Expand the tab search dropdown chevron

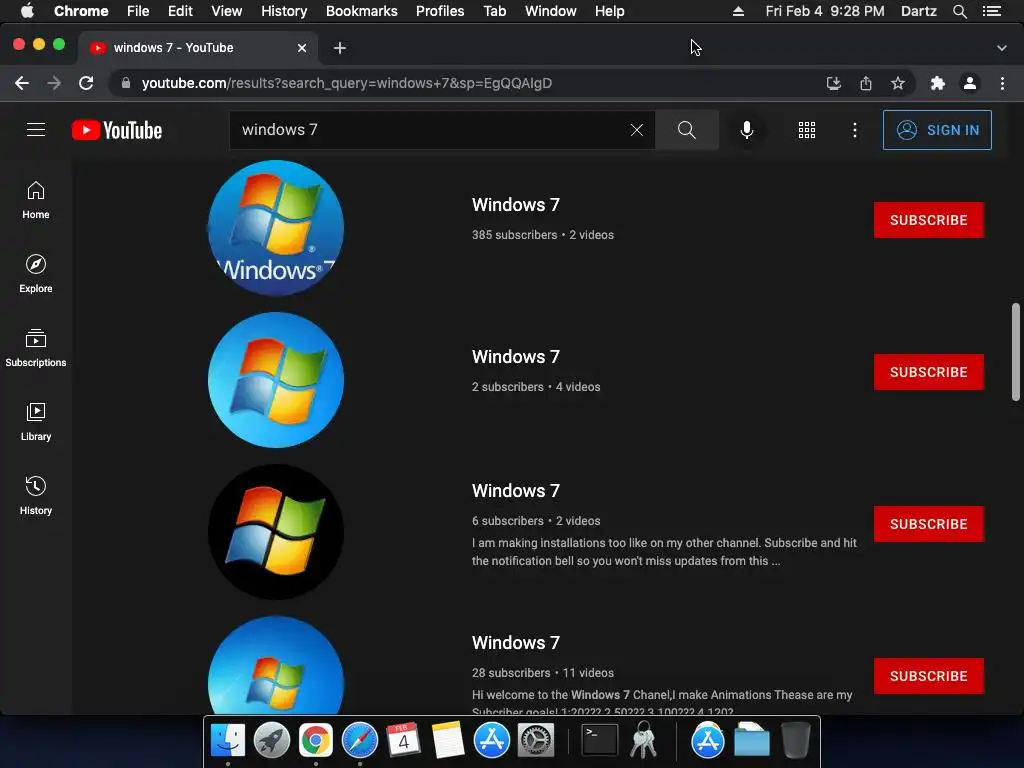(x=1002, y=48)
